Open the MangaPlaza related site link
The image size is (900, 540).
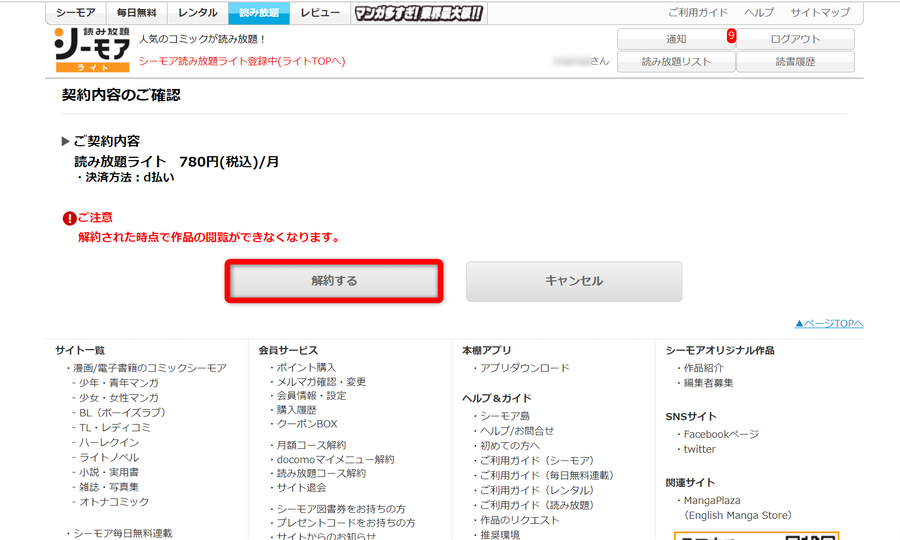click(x=712, y=500)
